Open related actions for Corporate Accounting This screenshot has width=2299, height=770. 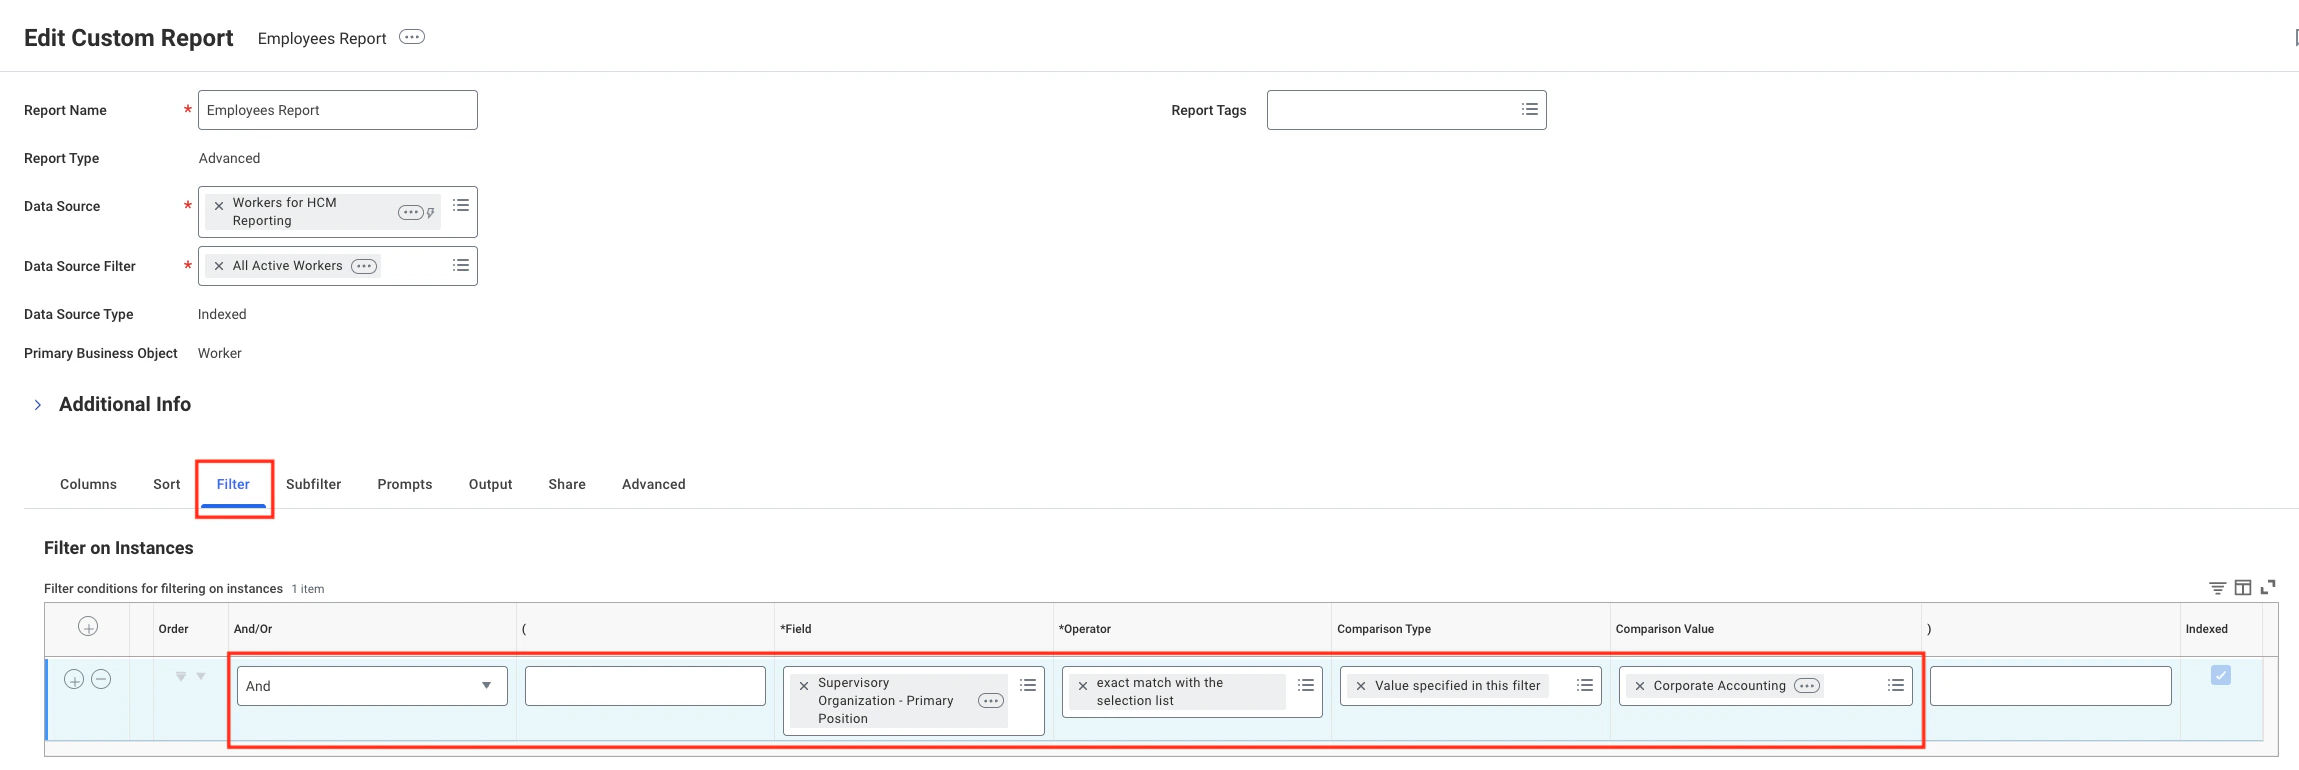pyautogui.click(x=1807, y=686)
